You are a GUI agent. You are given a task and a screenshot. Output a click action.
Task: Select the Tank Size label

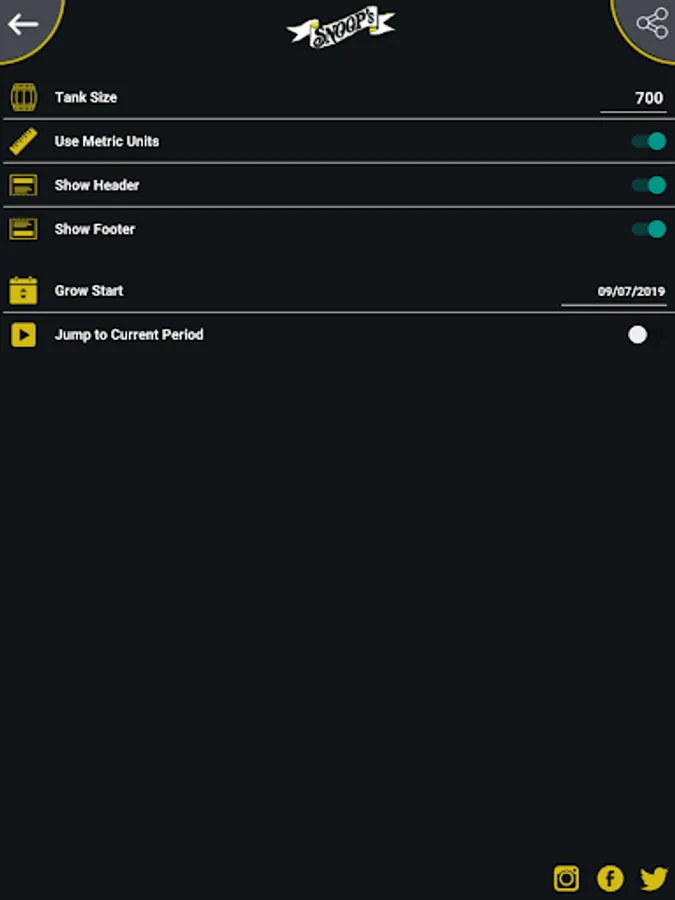pyautogui.click(x=86, y=97)
